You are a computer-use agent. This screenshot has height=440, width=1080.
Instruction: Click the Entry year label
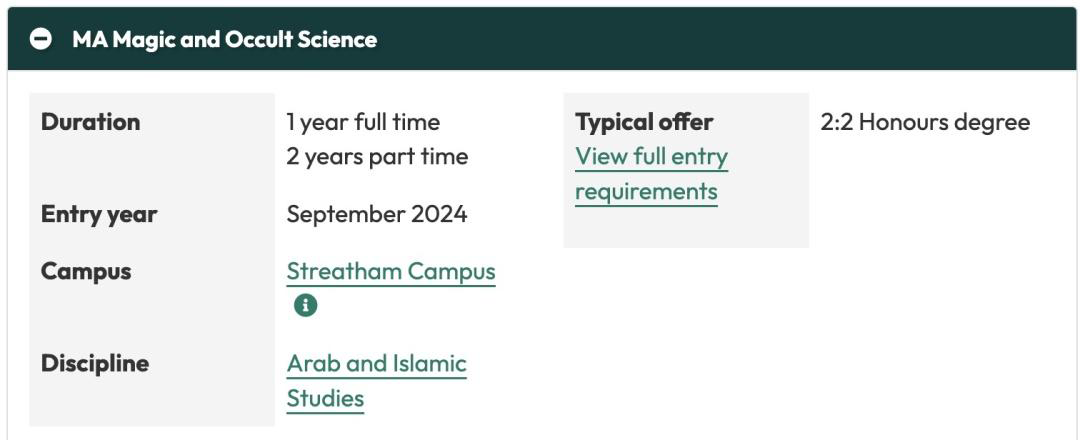click(98, 214)
